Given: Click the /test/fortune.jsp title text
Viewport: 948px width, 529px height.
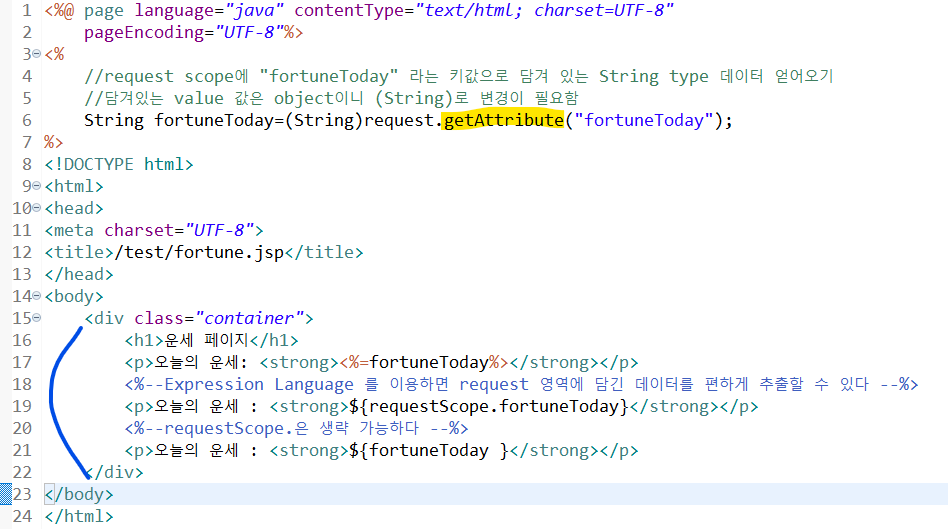Looking at the screenshot, I should (199, 252).
